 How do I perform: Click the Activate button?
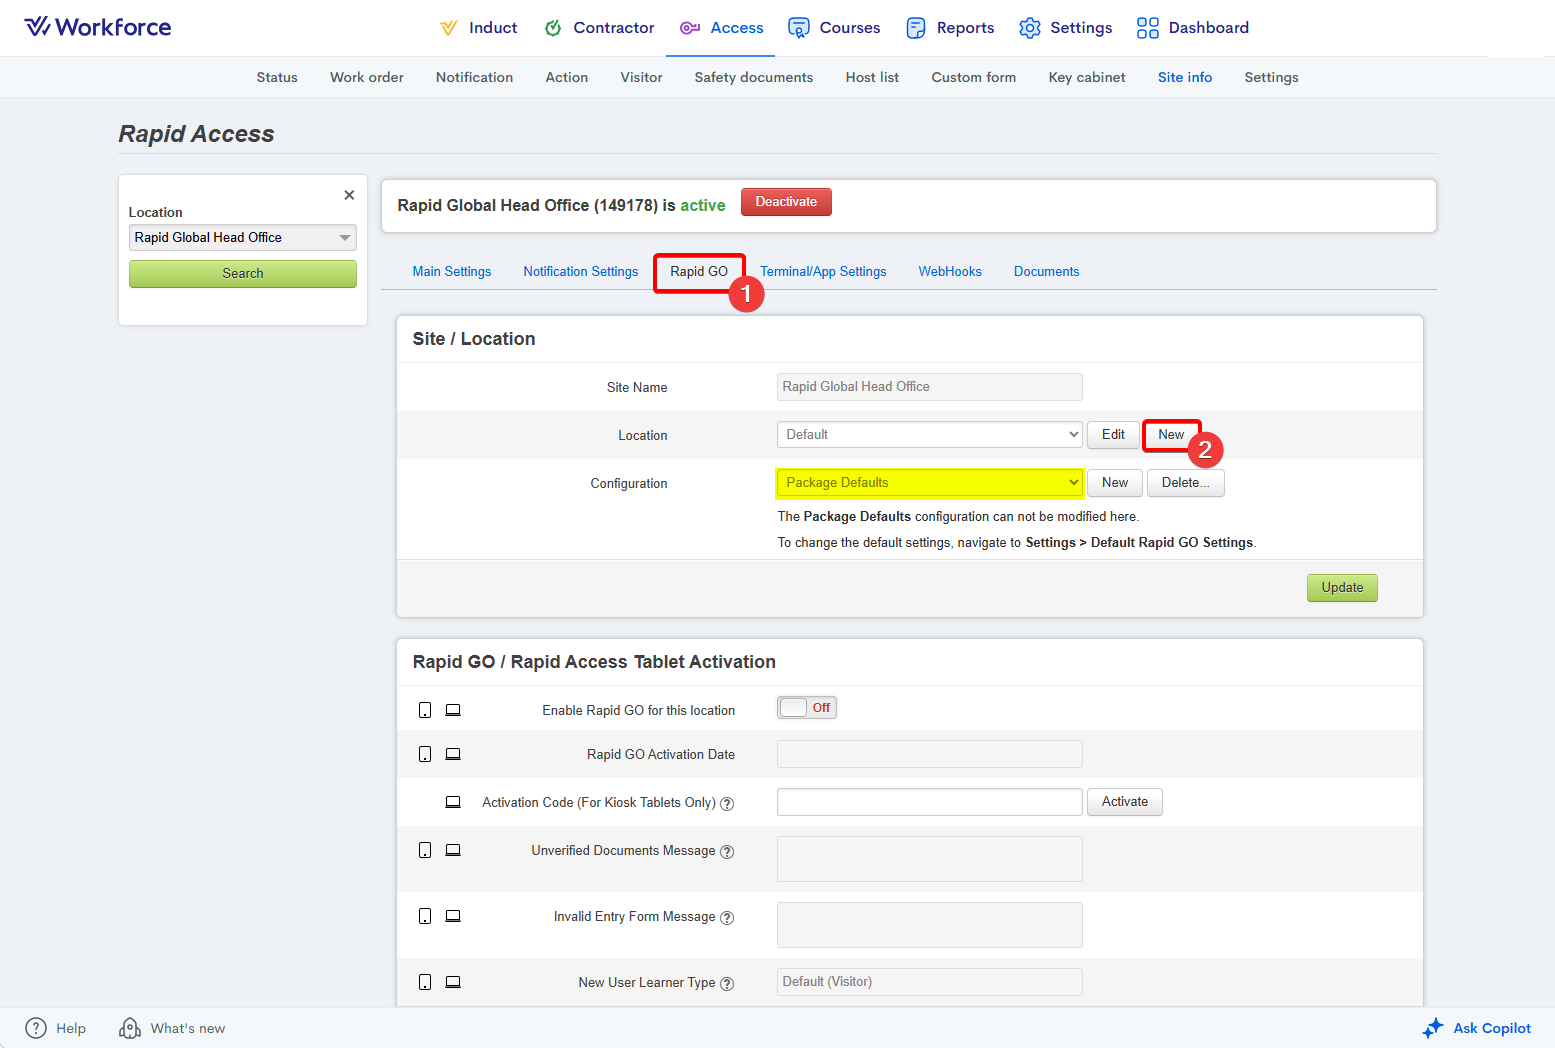coord(1125,802)
